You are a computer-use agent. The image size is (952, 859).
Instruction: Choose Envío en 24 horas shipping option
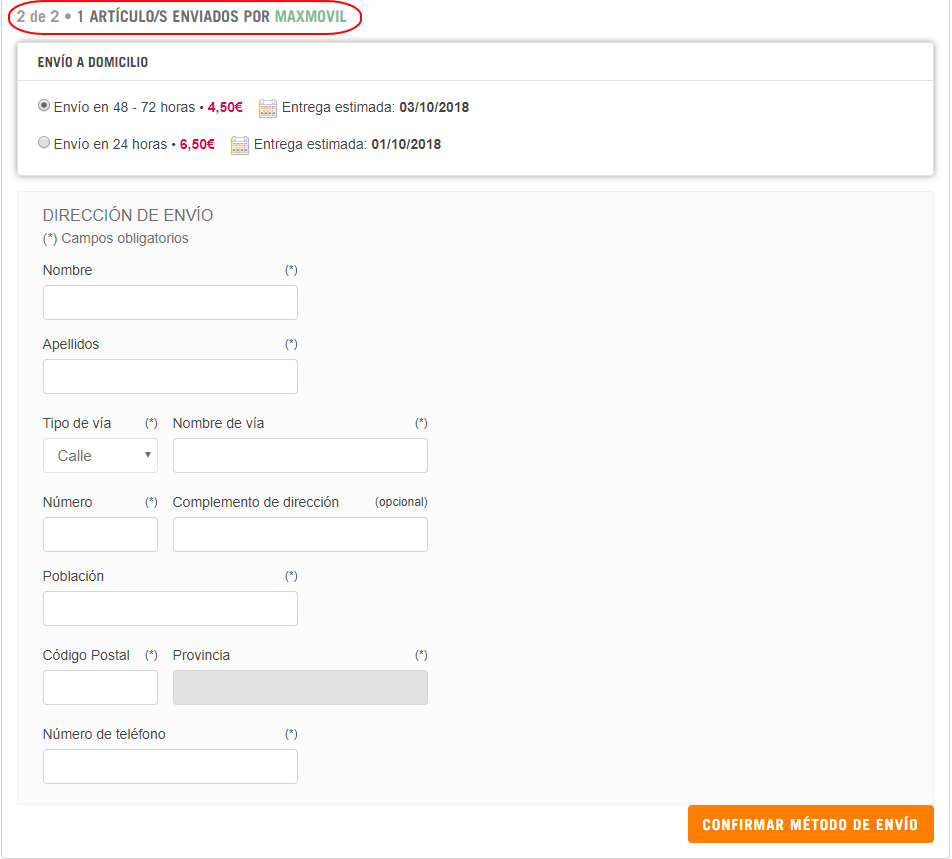pos(44,143)
